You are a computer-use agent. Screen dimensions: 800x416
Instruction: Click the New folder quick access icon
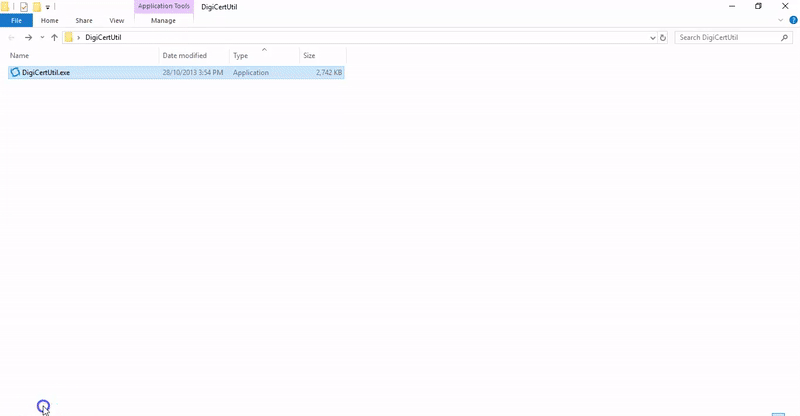pyautogui.click(x=37, y=7)
